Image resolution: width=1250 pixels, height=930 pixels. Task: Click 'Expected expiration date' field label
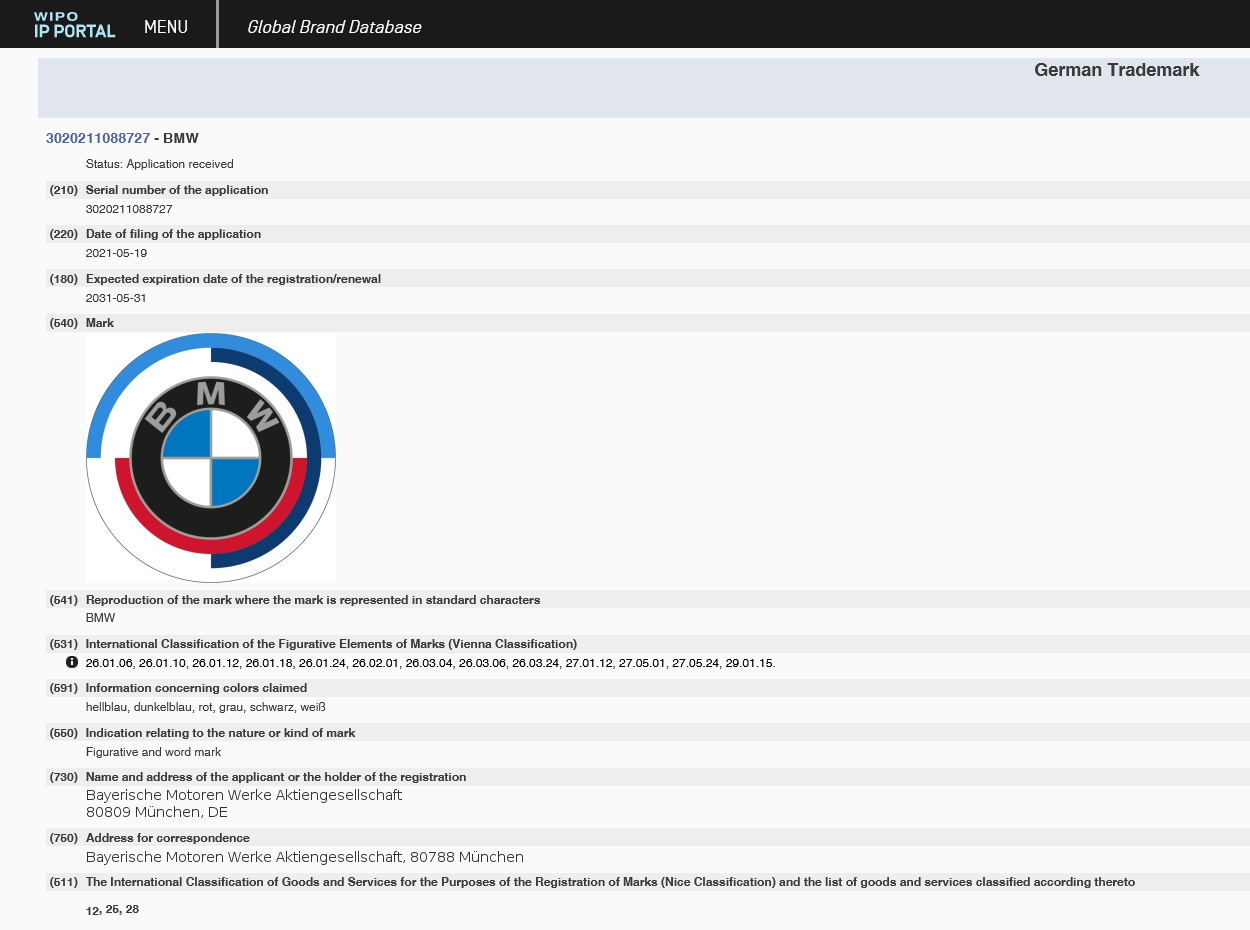[x=233, y=279]
